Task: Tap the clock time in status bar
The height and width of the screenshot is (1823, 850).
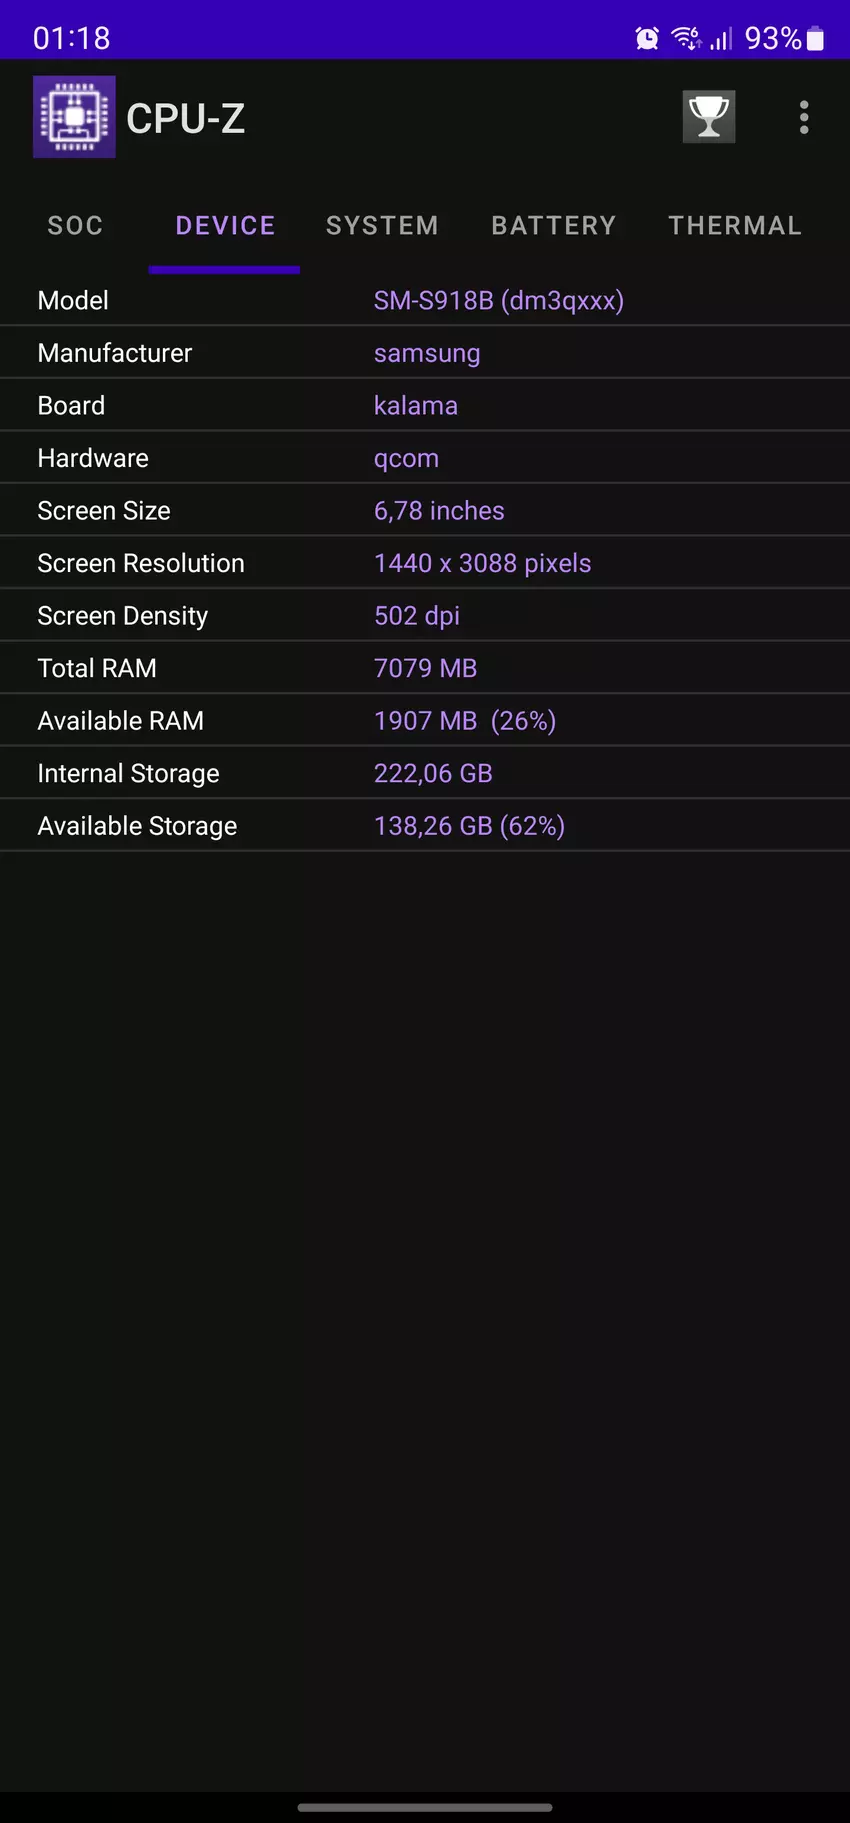Action: click(x=72, y=39)
